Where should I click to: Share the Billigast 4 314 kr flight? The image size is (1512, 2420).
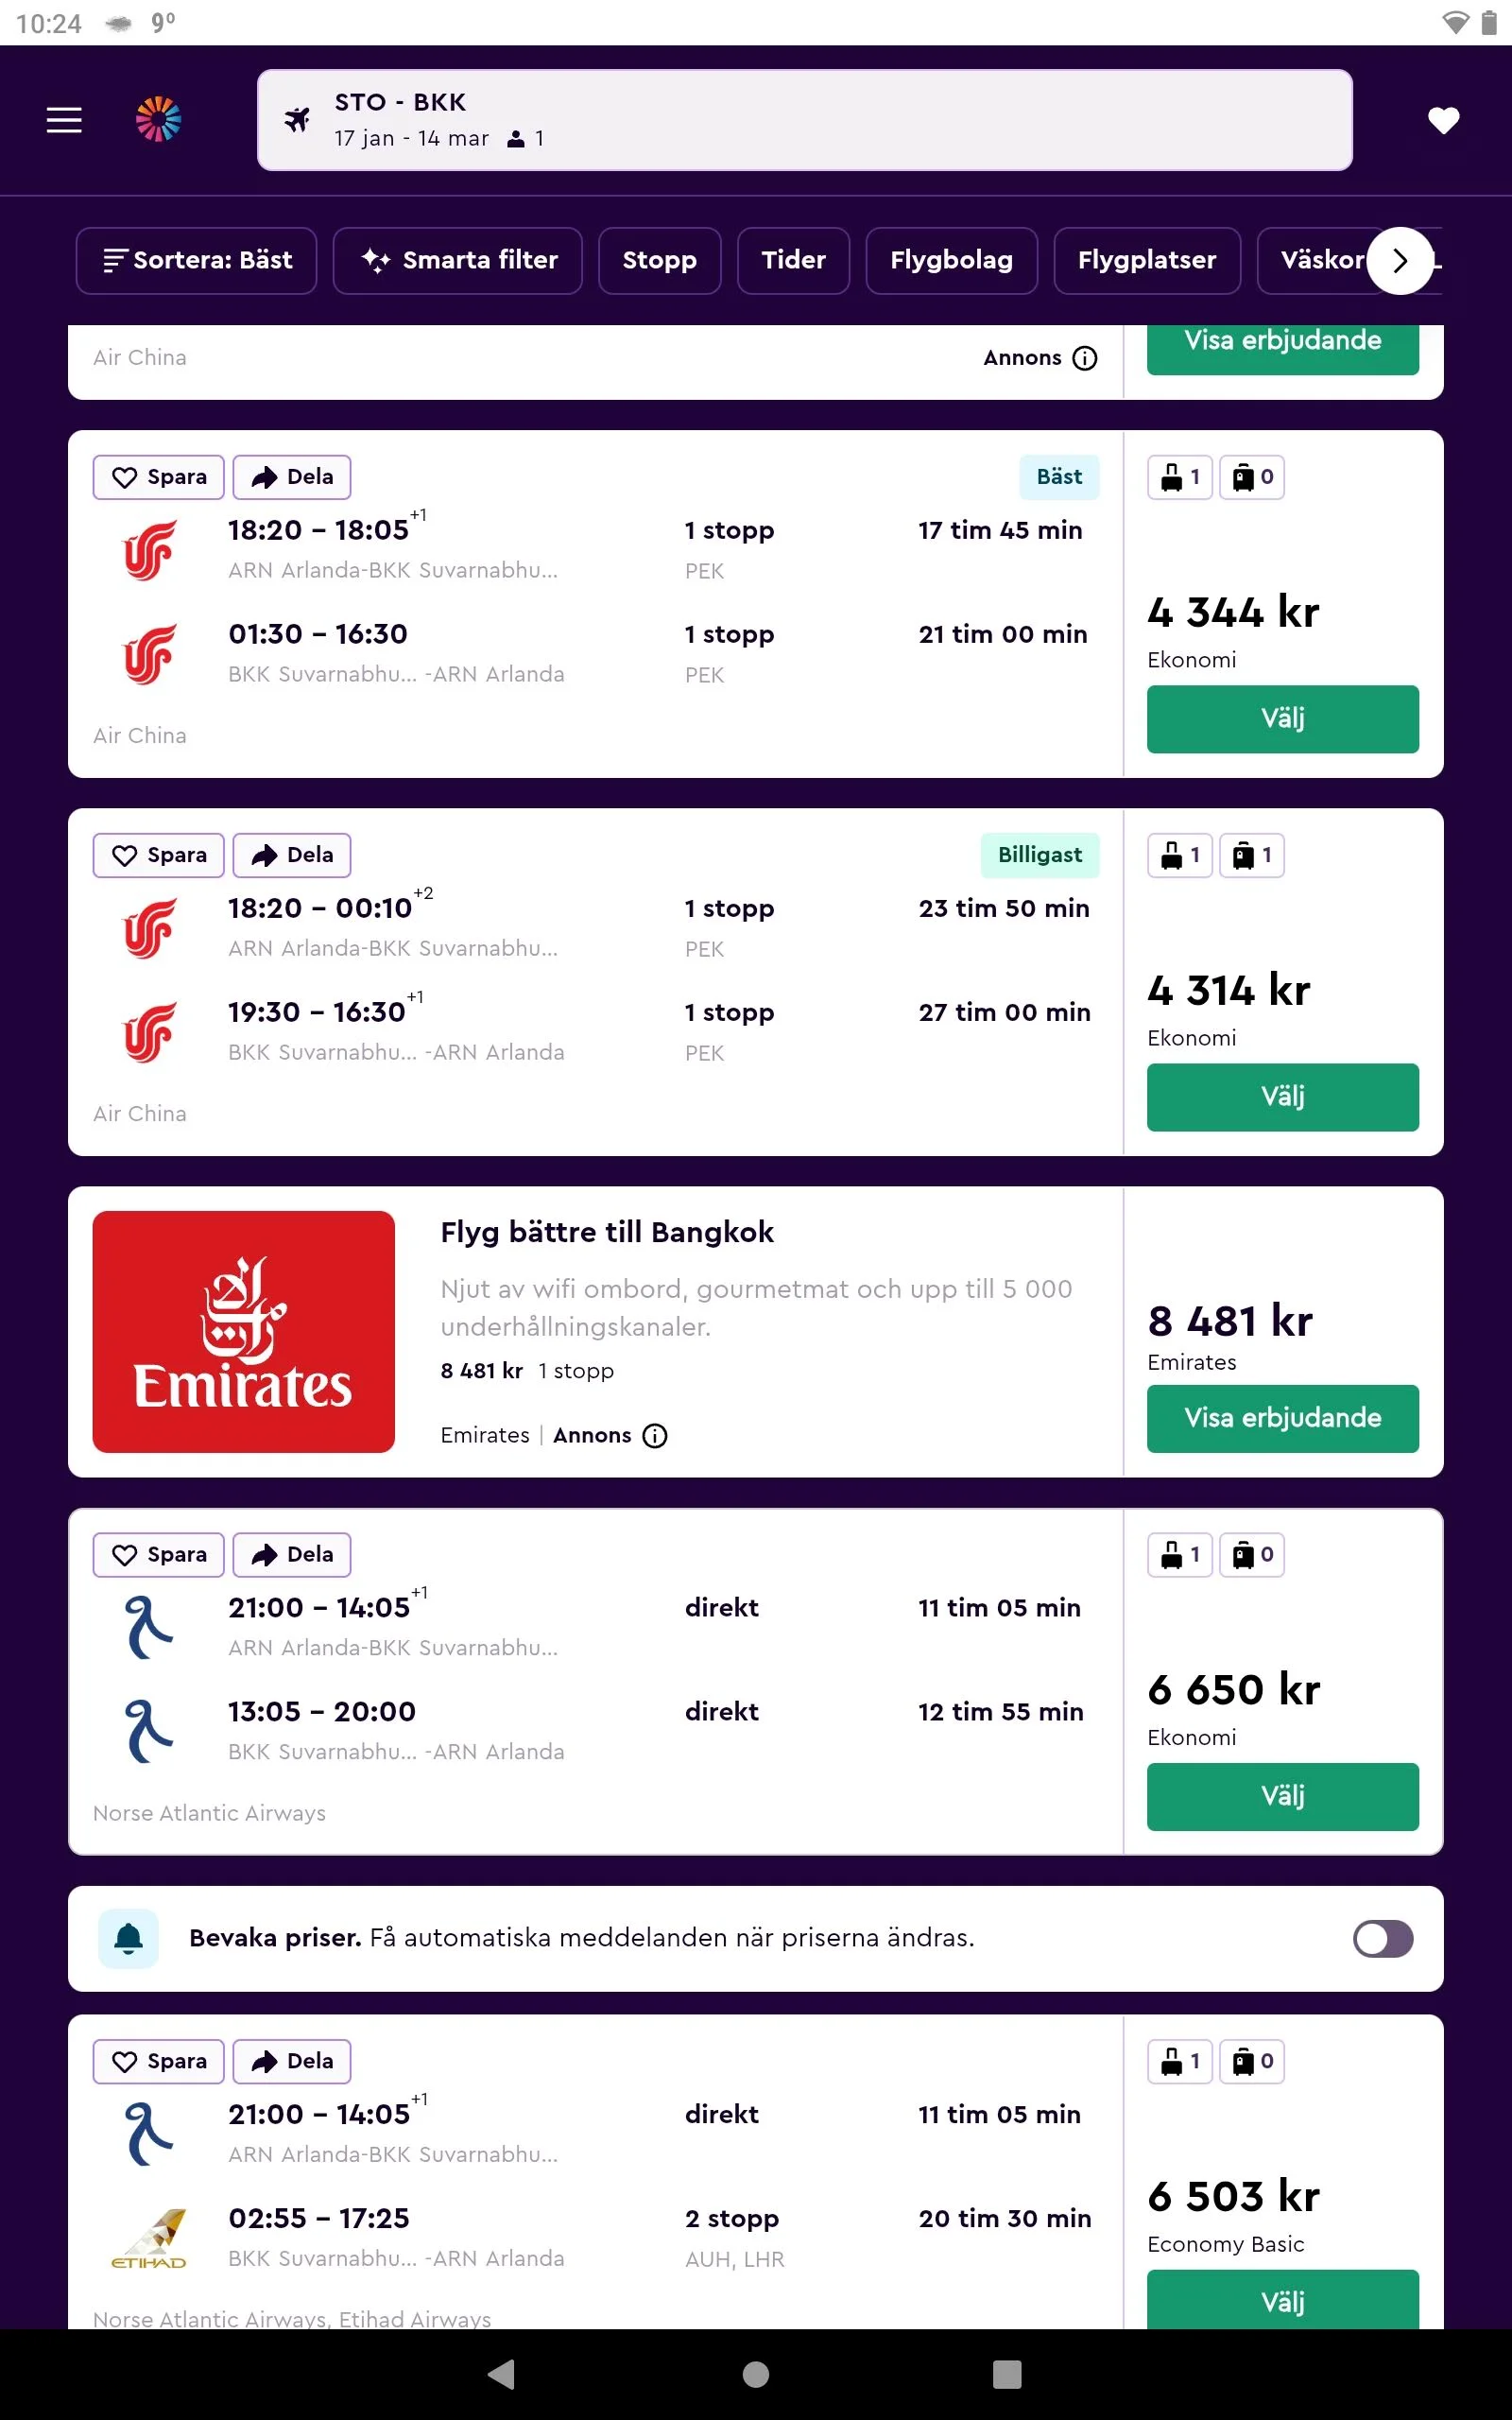click(292, 855)
